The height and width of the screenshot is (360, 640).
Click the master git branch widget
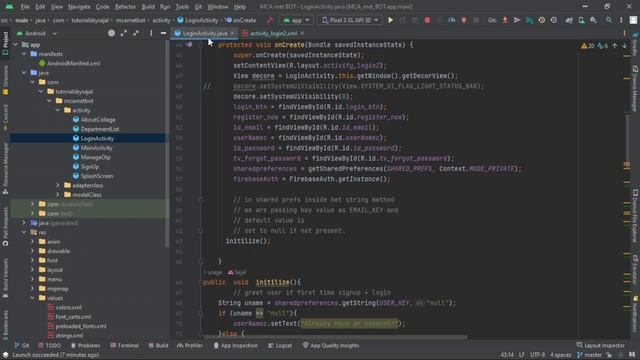point(590,355)
